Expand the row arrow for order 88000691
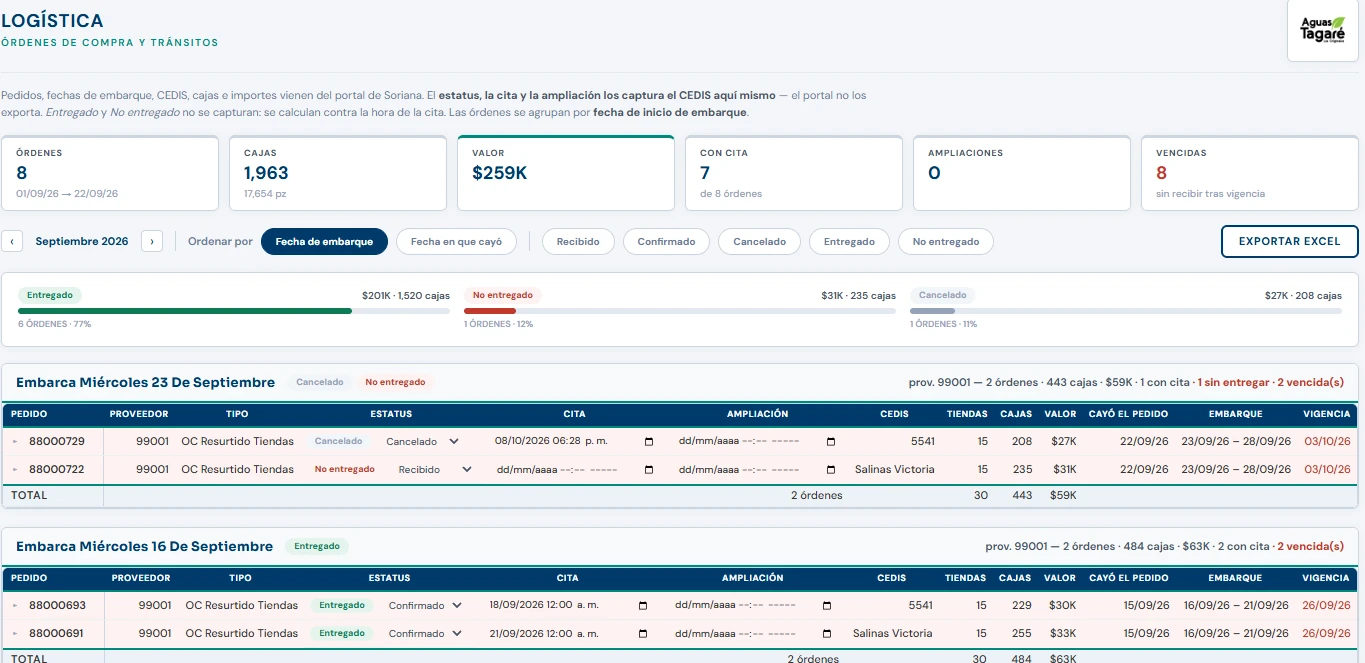 click(x=15, y=634)
